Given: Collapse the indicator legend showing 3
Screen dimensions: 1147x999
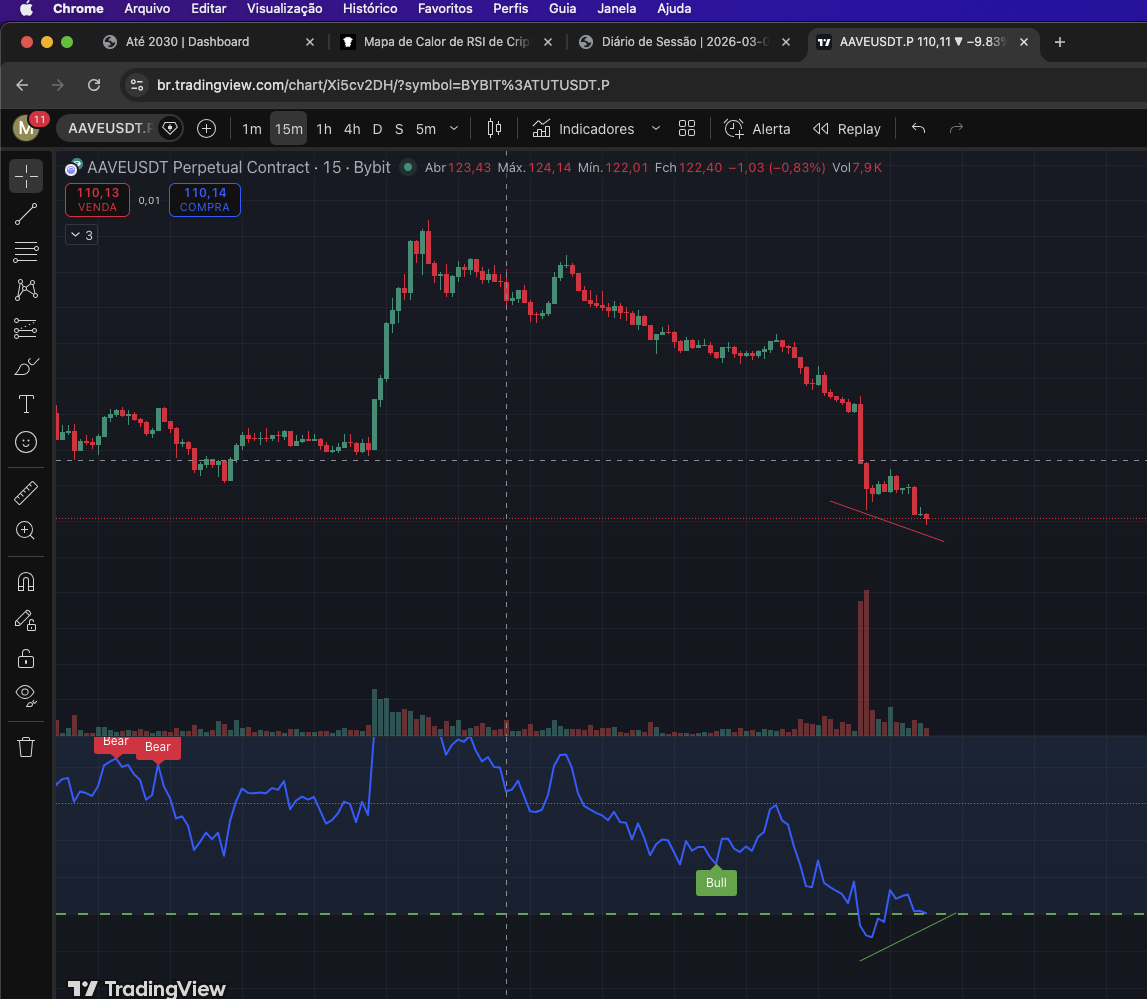Looking at the screenshot, I should (x=81, y=235).
